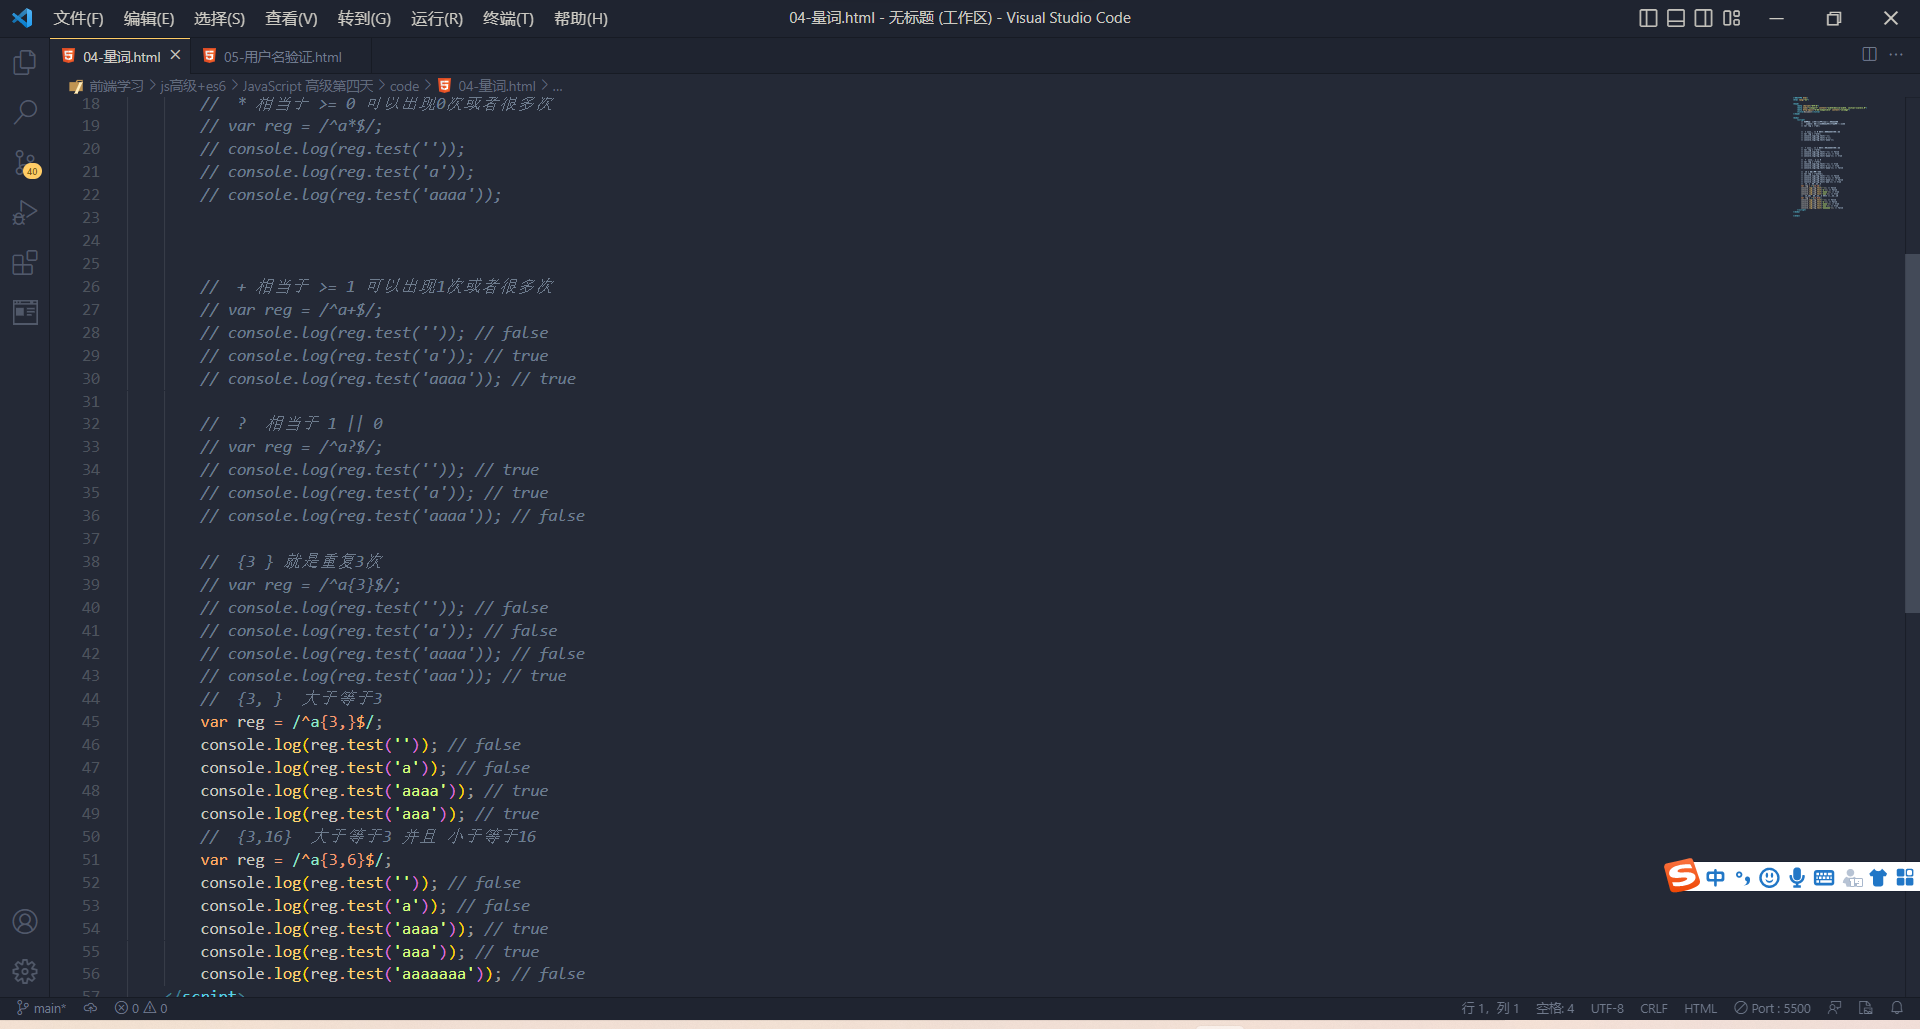Click line number 45 in gutter
This screenshot has height=1029, width=1920.
pyautogui.click(x=91, y=722)
